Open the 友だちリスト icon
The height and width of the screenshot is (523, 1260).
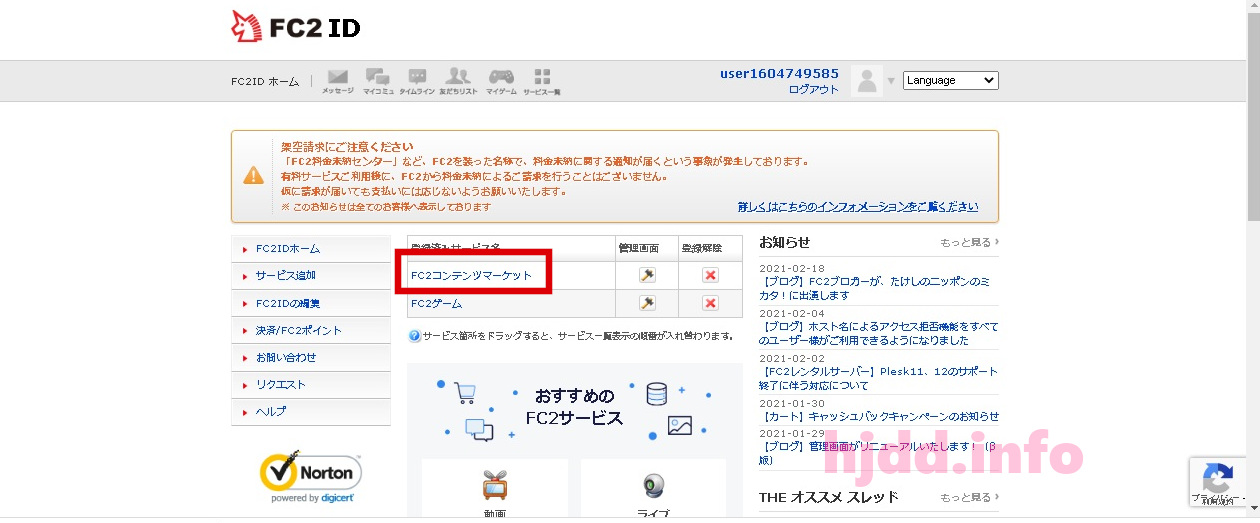tap(458, 81)
